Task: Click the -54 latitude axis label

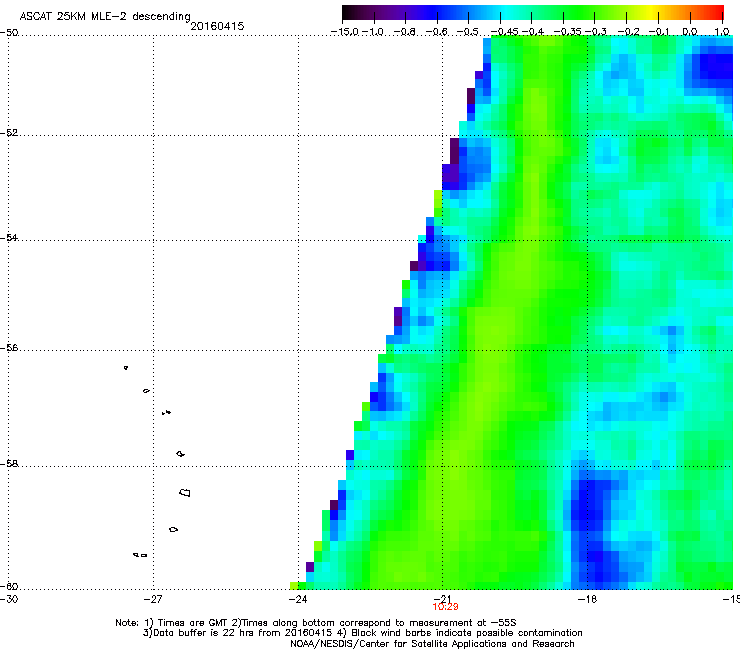Action: pos(9,237)
